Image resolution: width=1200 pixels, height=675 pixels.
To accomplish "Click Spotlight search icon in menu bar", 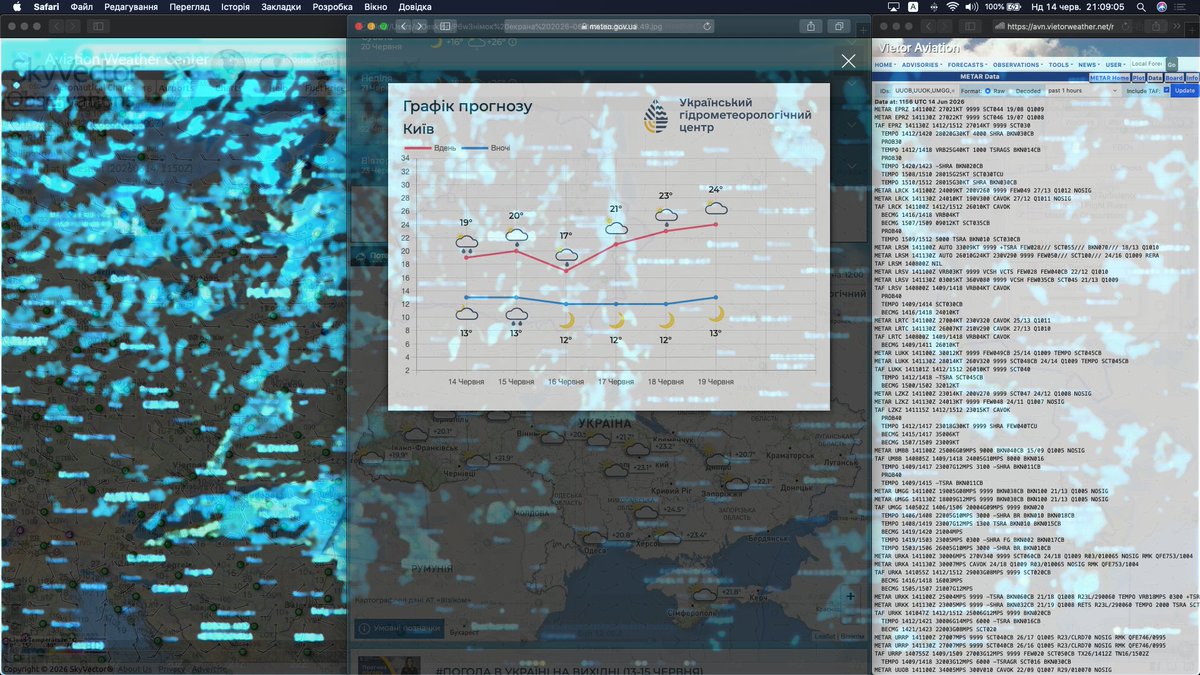I will coord(1141,7).
